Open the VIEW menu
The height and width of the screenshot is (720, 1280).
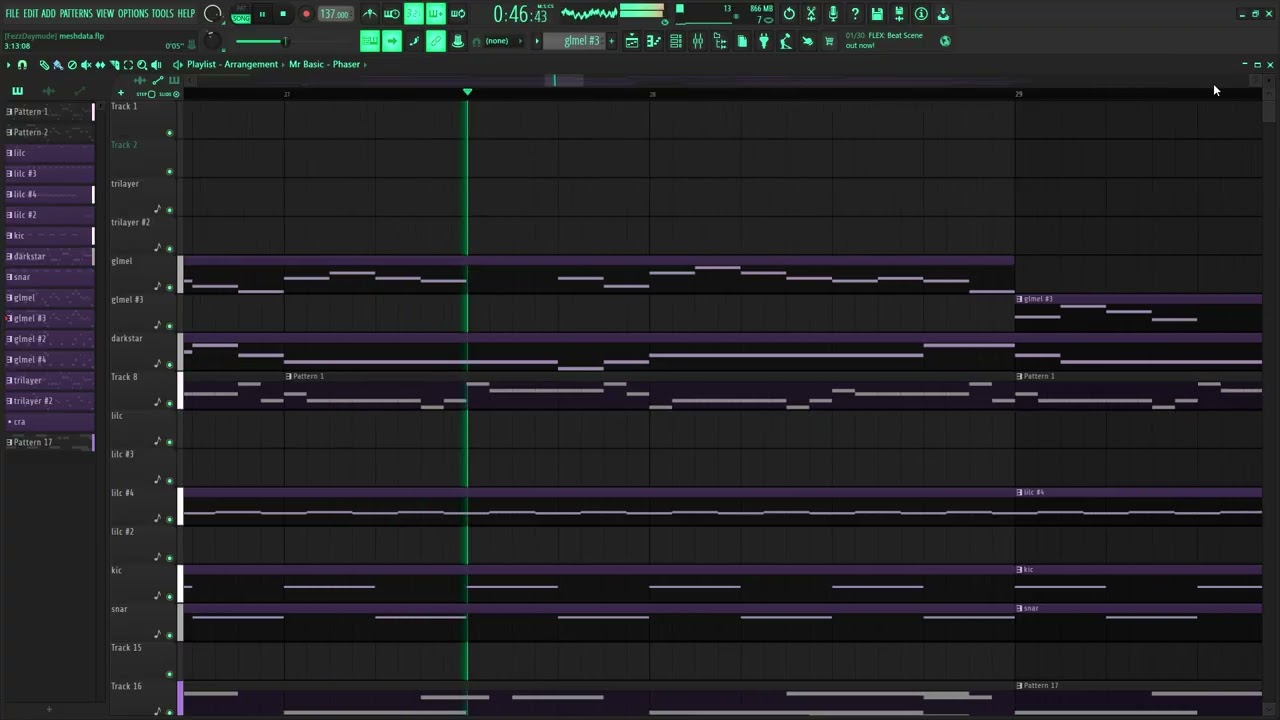tap(105, 14)
